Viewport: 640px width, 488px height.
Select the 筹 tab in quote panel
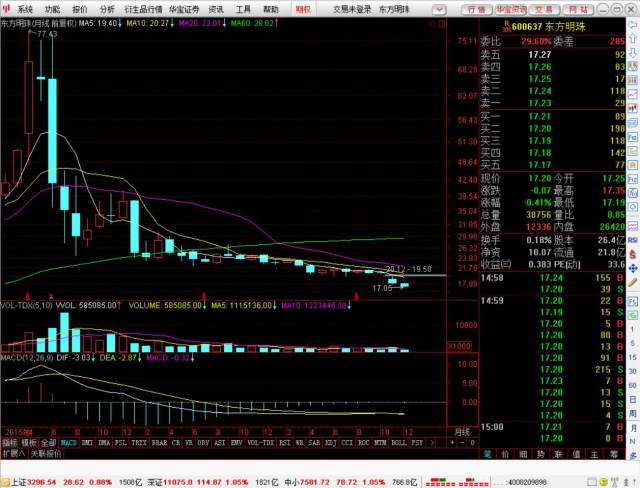click(613, 454)
